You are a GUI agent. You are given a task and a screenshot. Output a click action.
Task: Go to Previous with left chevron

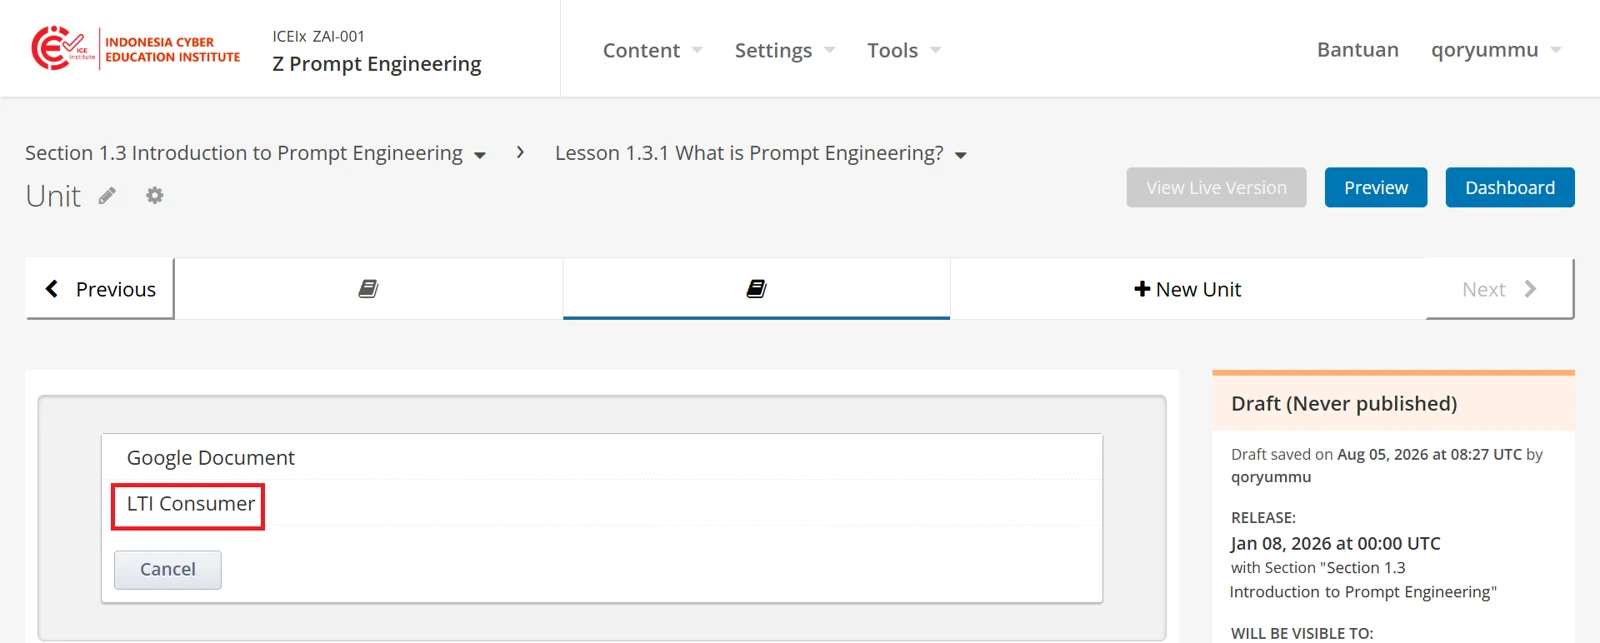point(100,289)
